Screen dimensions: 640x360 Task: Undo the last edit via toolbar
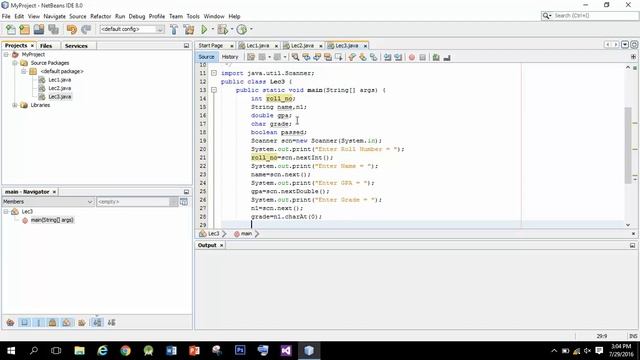(x=72, y=29)
